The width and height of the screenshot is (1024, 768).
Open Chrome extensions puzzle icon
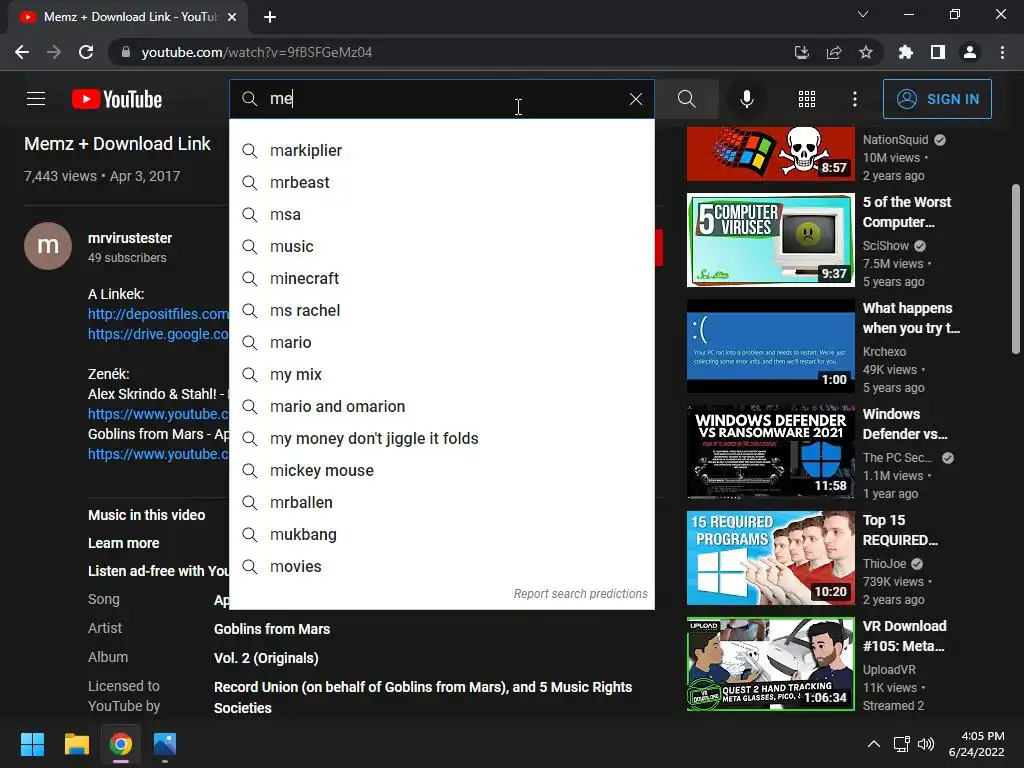[905, 52]
